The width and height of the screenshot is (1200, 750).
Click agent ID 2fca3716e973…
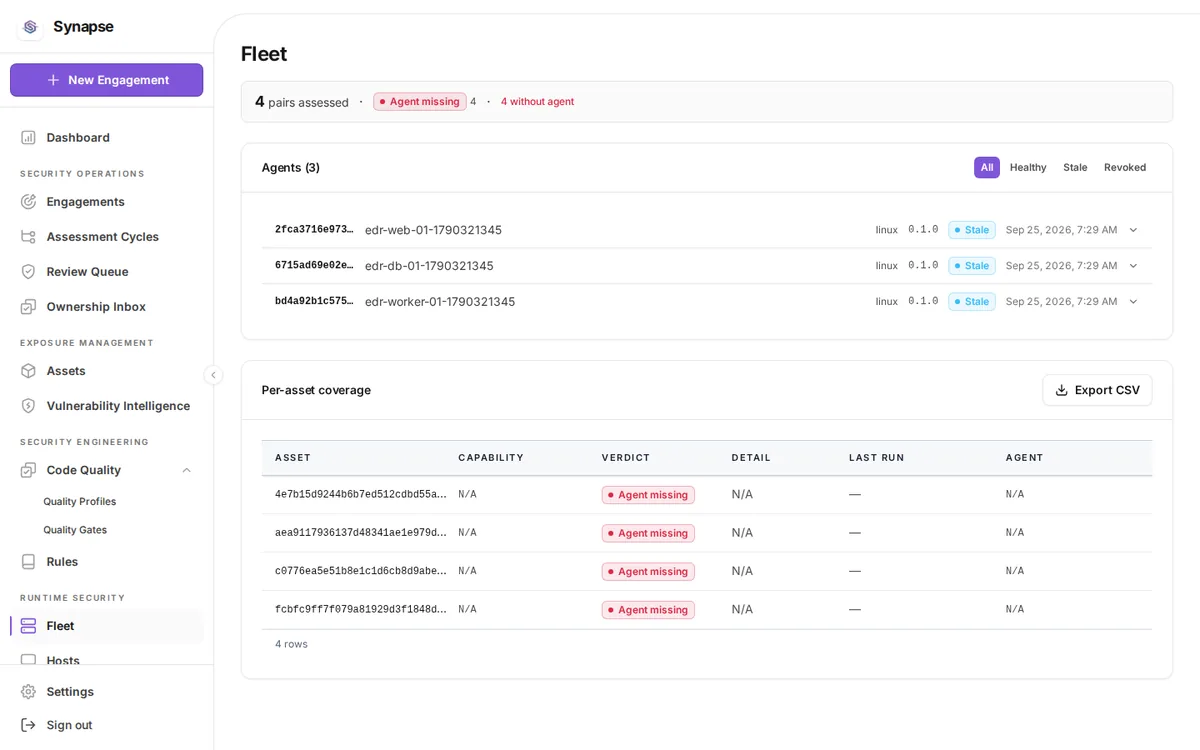click(314, 230)
